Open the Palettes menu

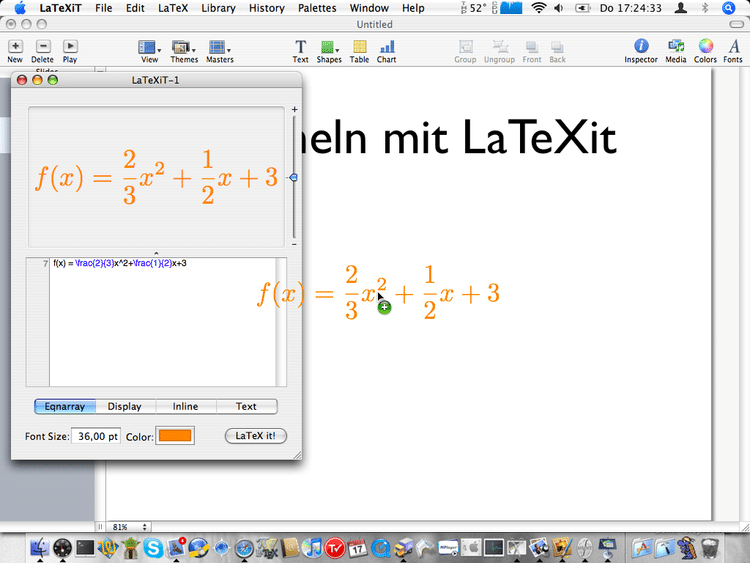click(x=317, y=8)
